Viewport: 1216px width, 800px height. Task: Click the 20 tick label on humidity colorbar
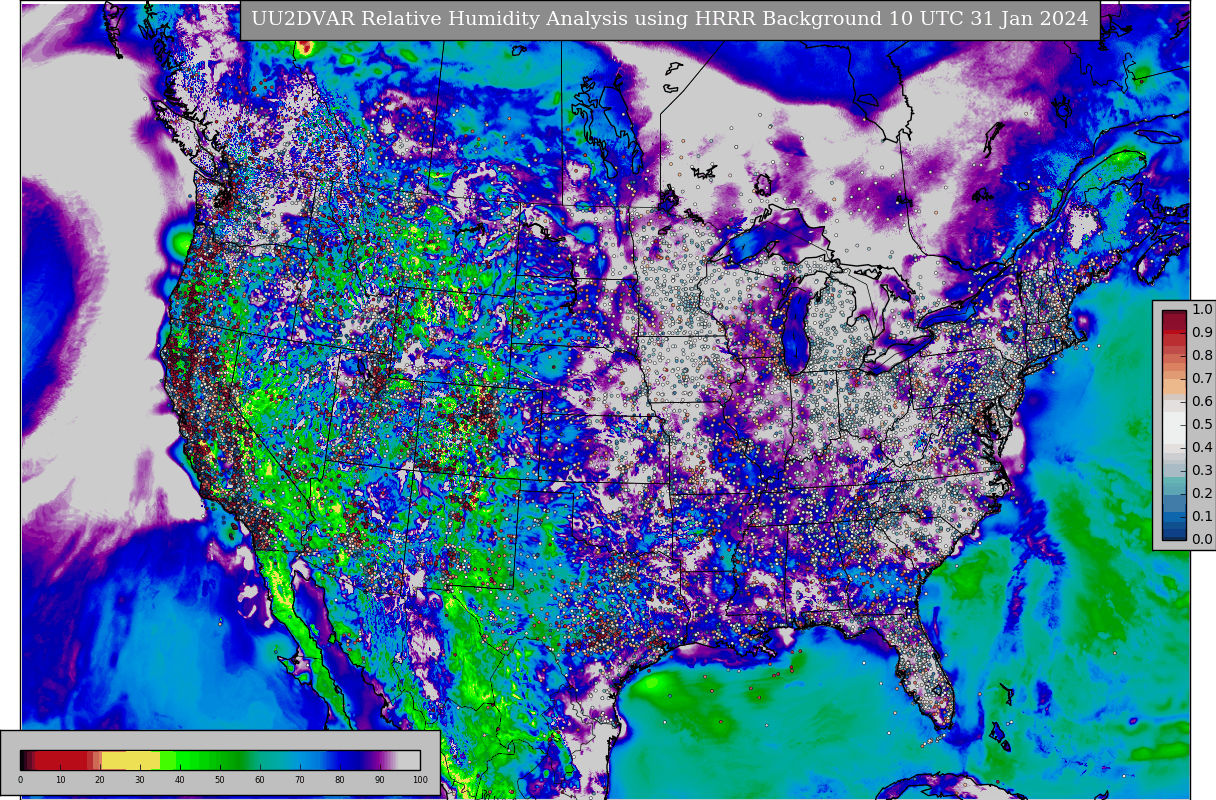point(100,780)
